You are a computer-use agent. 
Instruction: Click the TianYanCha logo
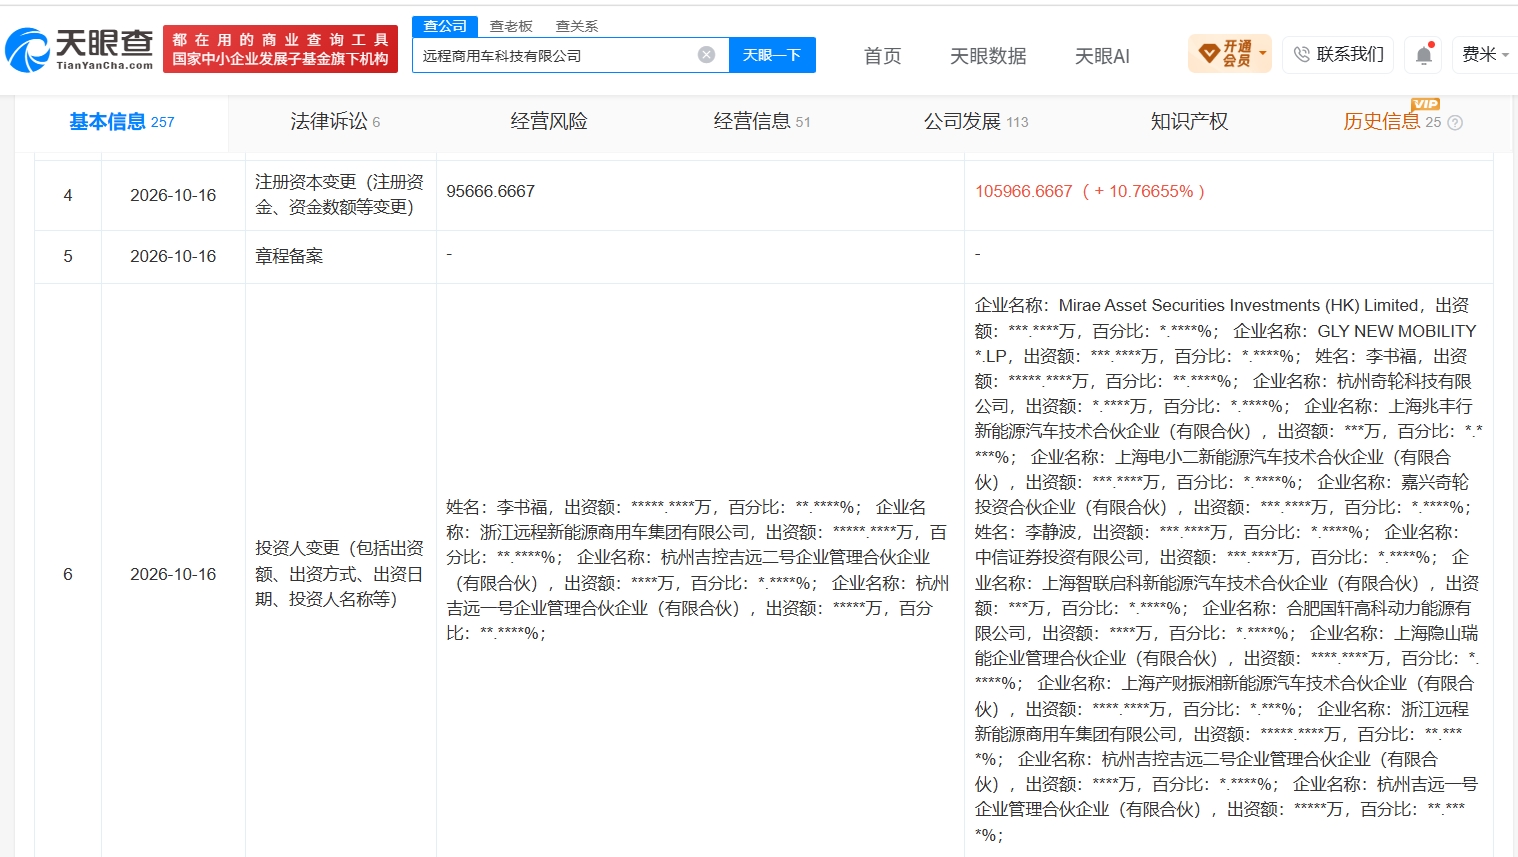(x=79, y=49)
